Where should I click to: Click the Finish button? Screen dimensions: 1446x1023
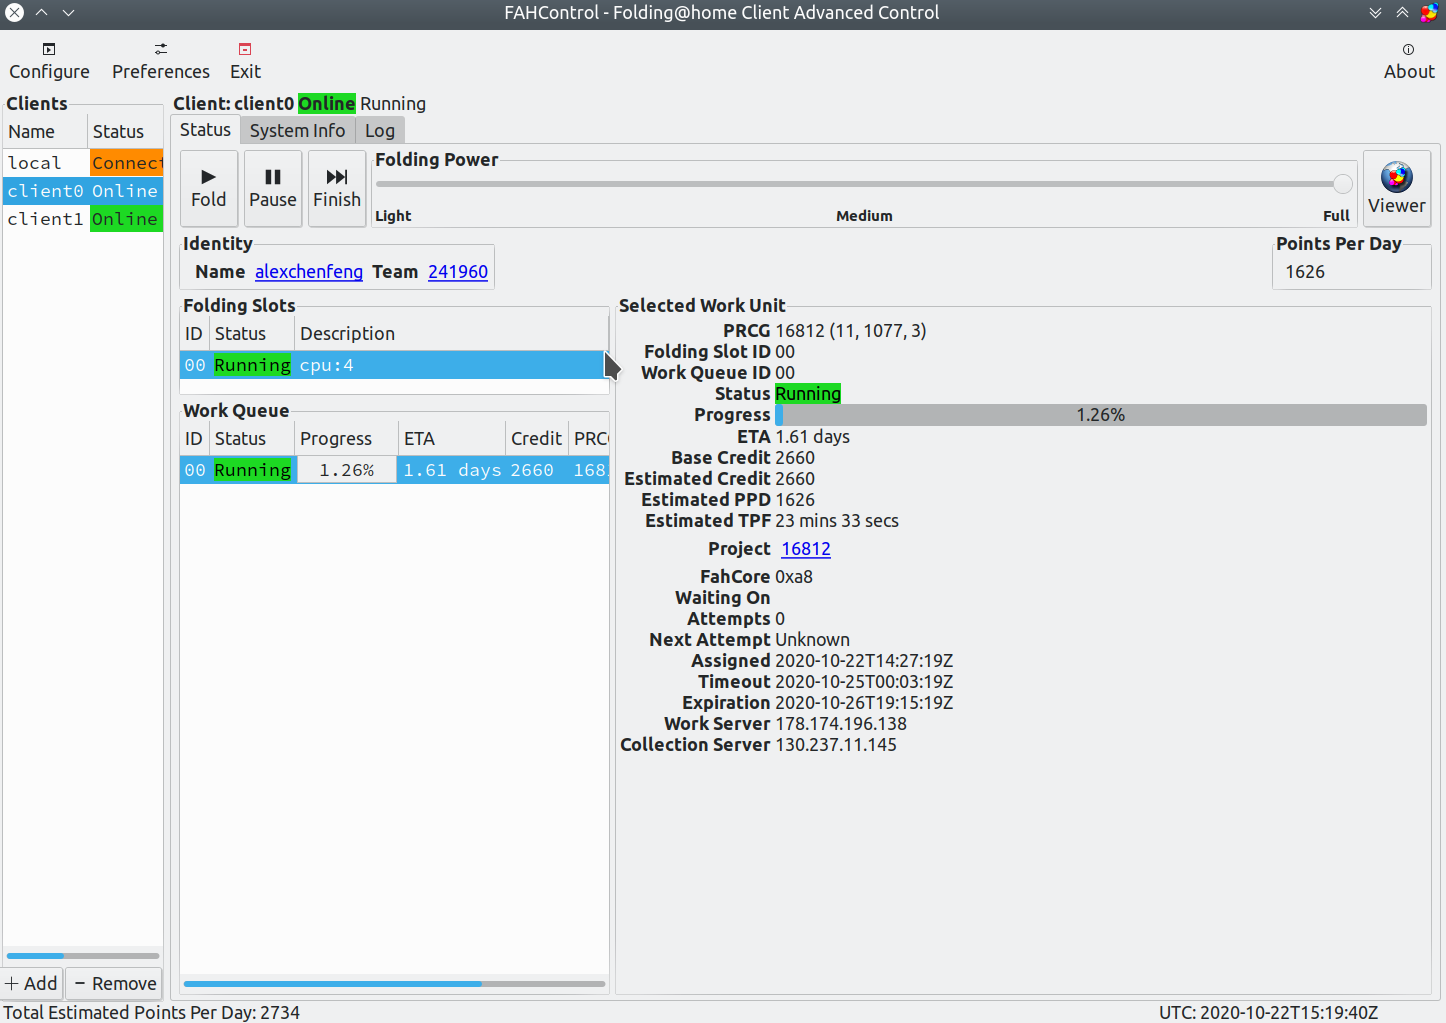(x=337, y=188)
